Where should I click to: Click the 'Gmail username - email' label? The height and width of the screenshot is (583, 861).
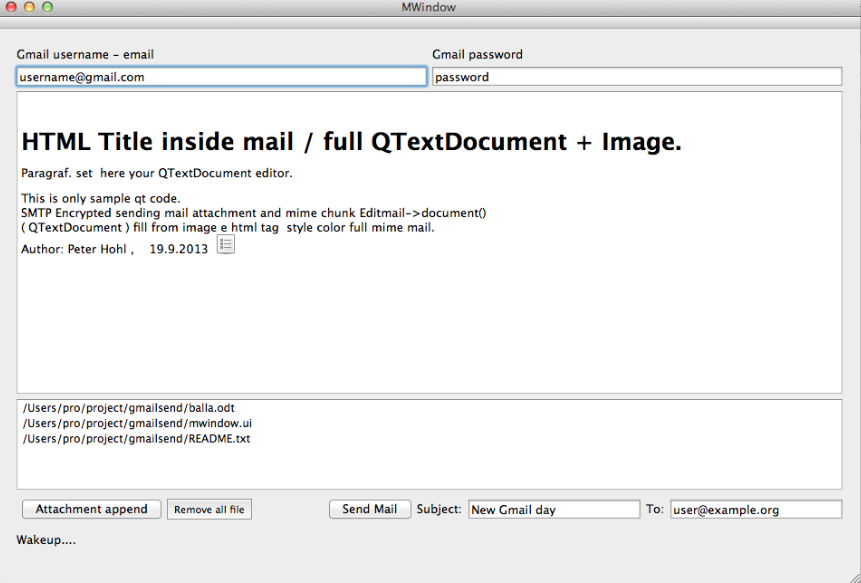pos(85,54)
